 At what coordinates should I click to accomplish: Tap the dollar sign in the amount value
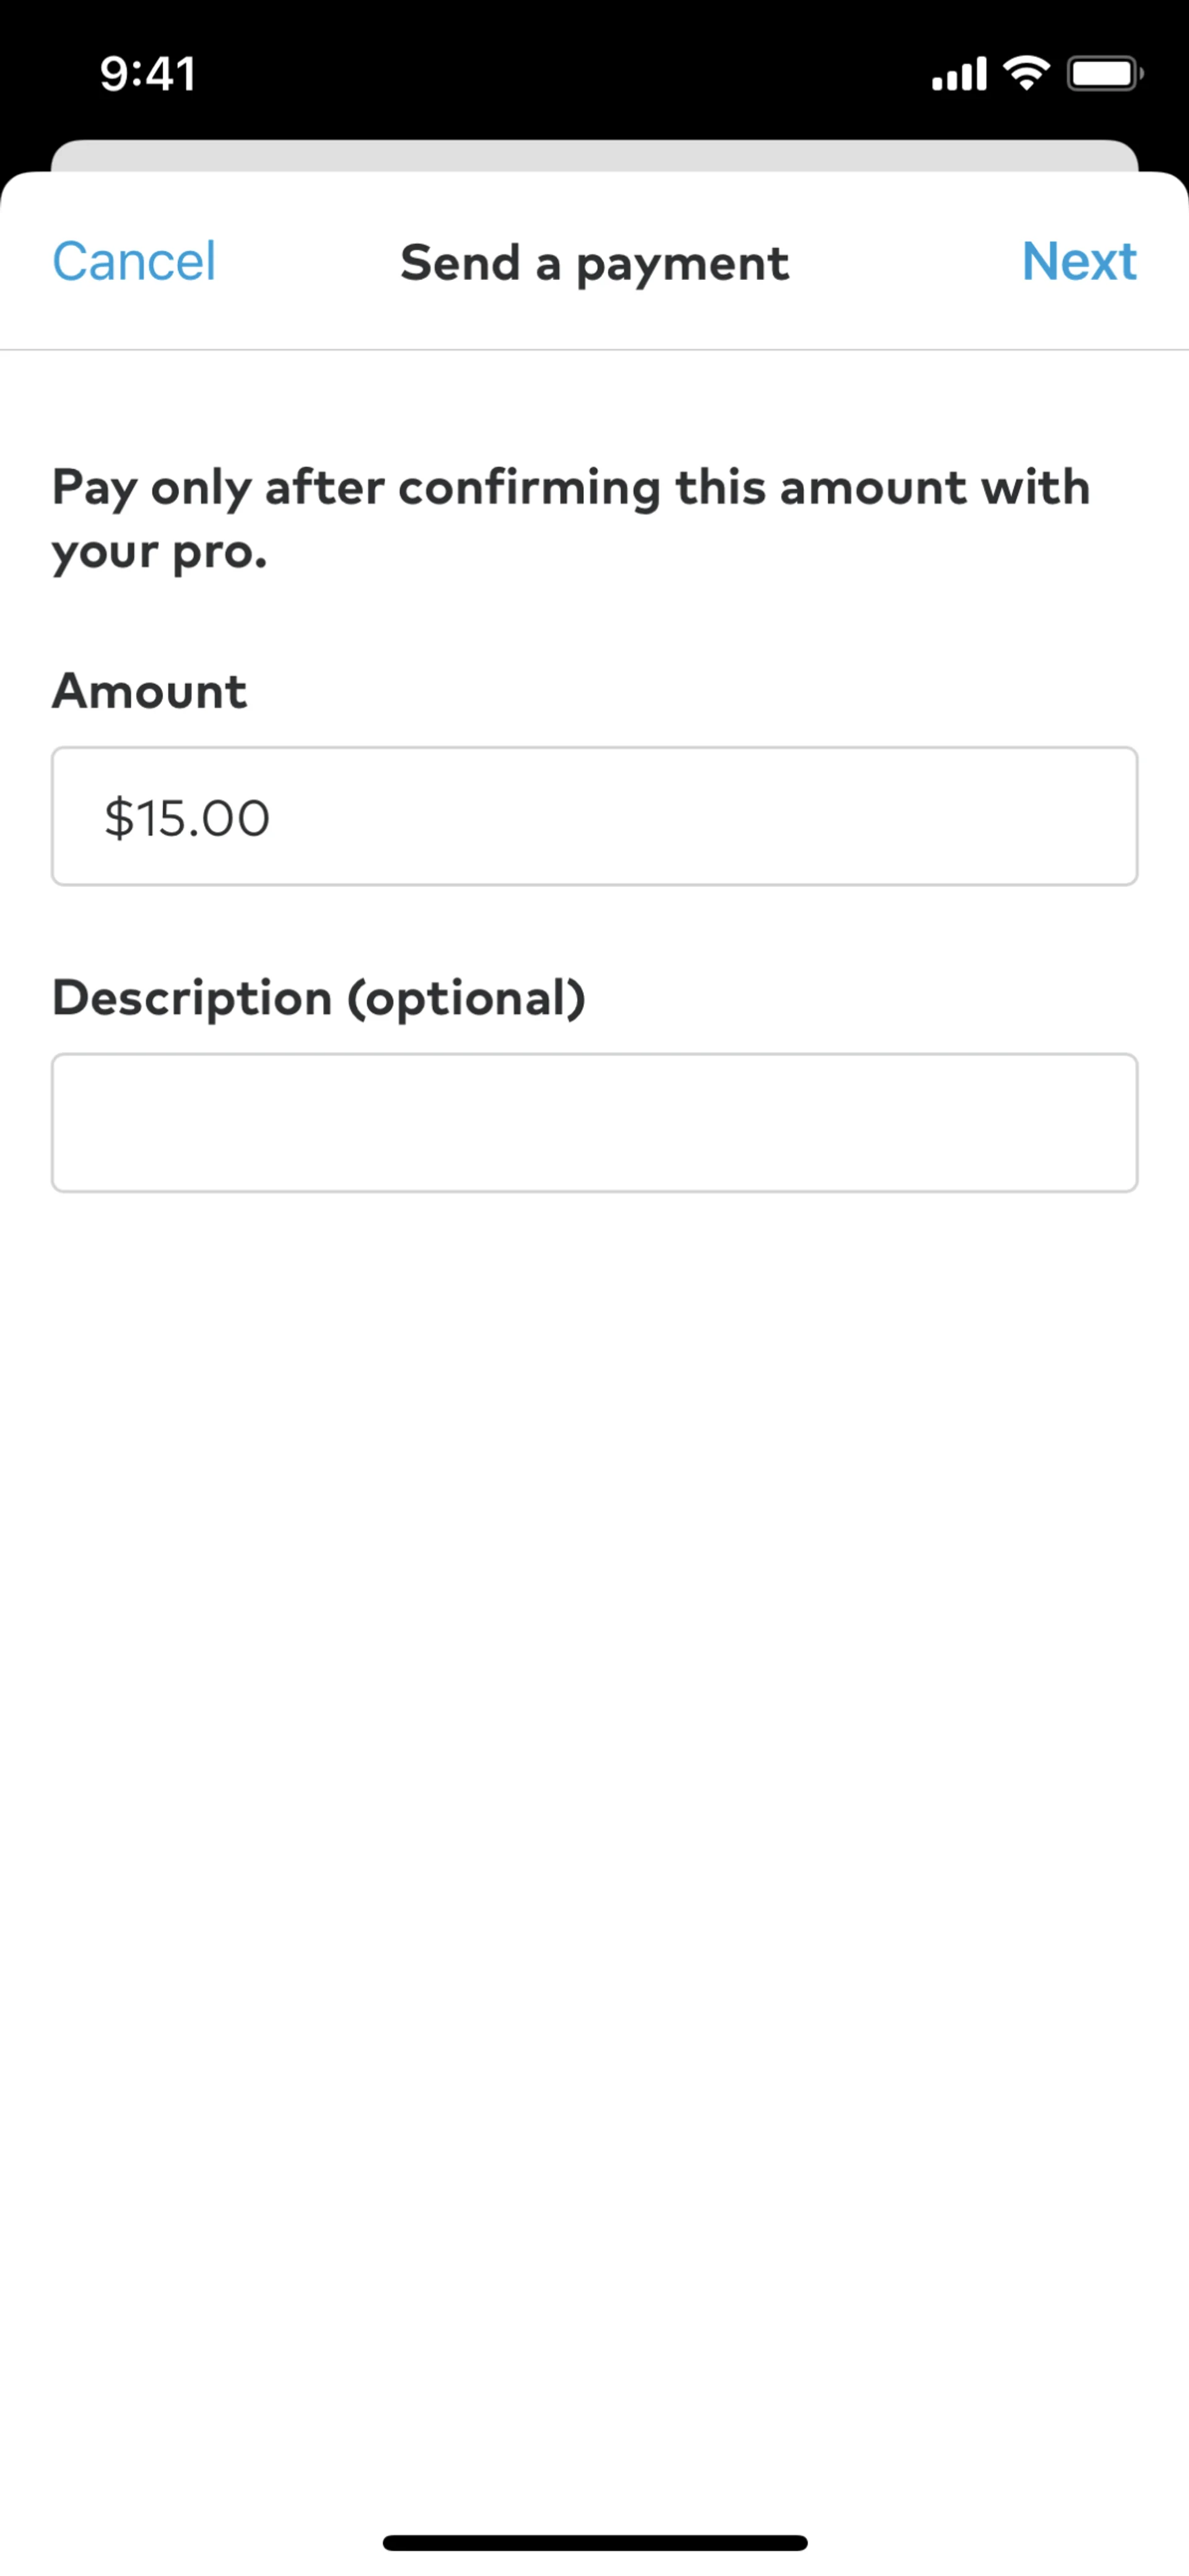point(118,818)
